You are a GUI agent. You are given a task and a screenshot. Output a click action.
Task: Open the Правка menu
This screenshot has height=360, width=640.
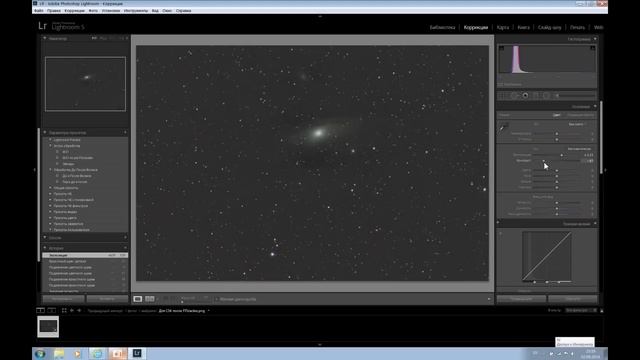tap(53, 11)
